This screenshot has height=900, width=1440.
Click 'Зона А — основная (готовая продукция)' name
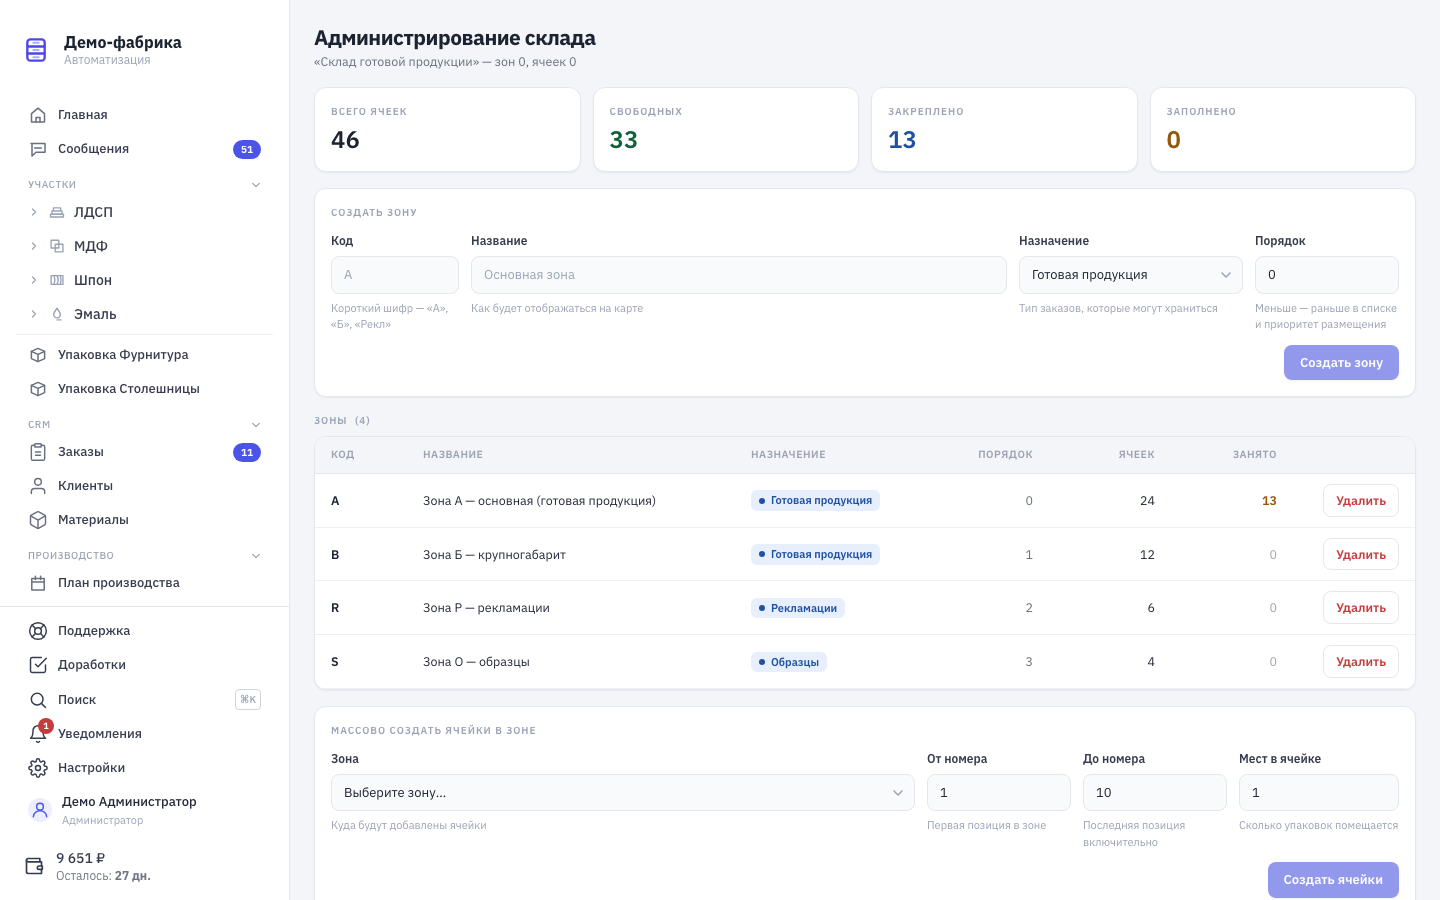click(x=539, y=501)
